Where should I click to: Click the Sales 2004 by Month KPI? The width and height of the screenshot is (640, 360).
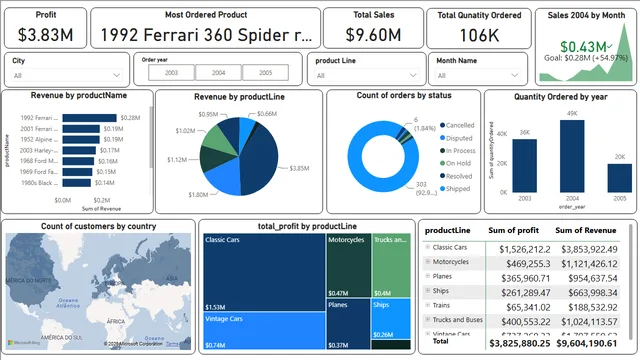(586, 47)
